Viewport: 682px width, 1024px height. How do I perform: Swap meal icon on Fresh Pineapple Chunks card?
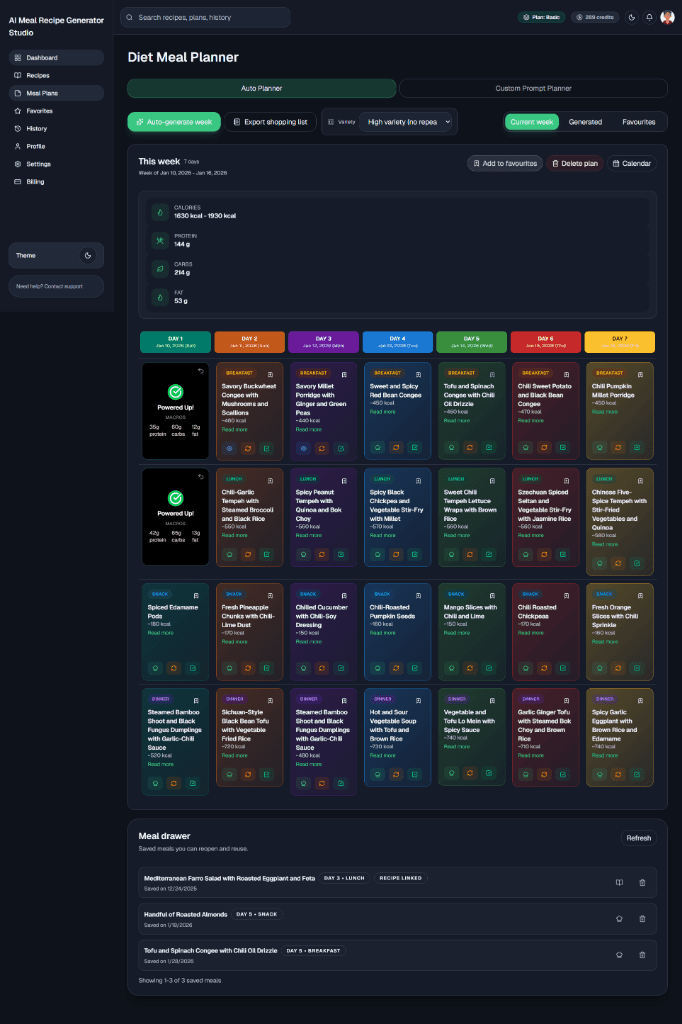click(x=248, y=668)
